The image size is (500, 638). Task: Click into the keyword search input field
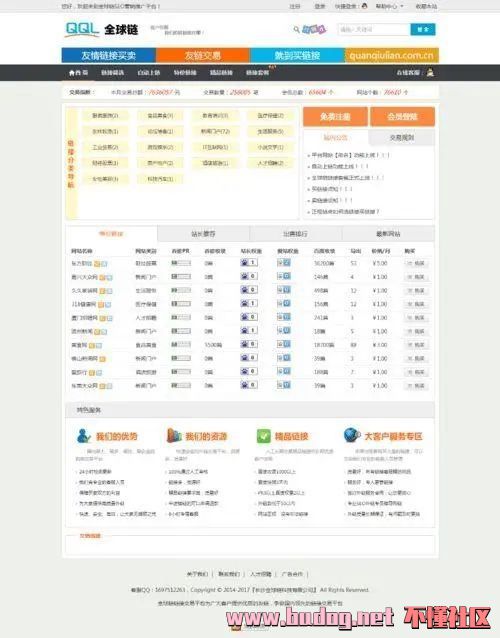click(x=373, y=29)
